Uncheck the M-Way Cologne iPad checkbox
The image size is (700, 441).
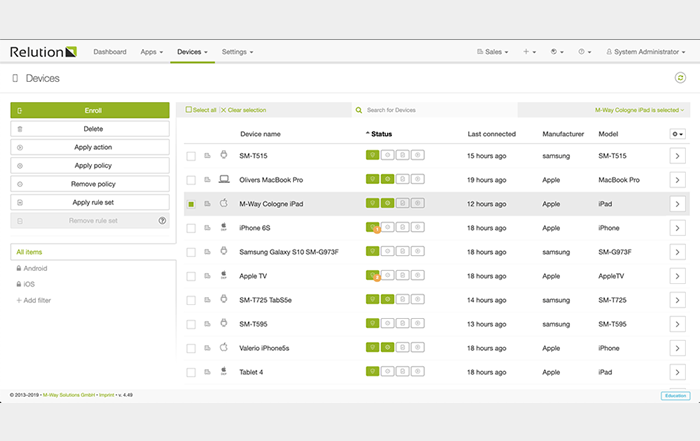191,204
